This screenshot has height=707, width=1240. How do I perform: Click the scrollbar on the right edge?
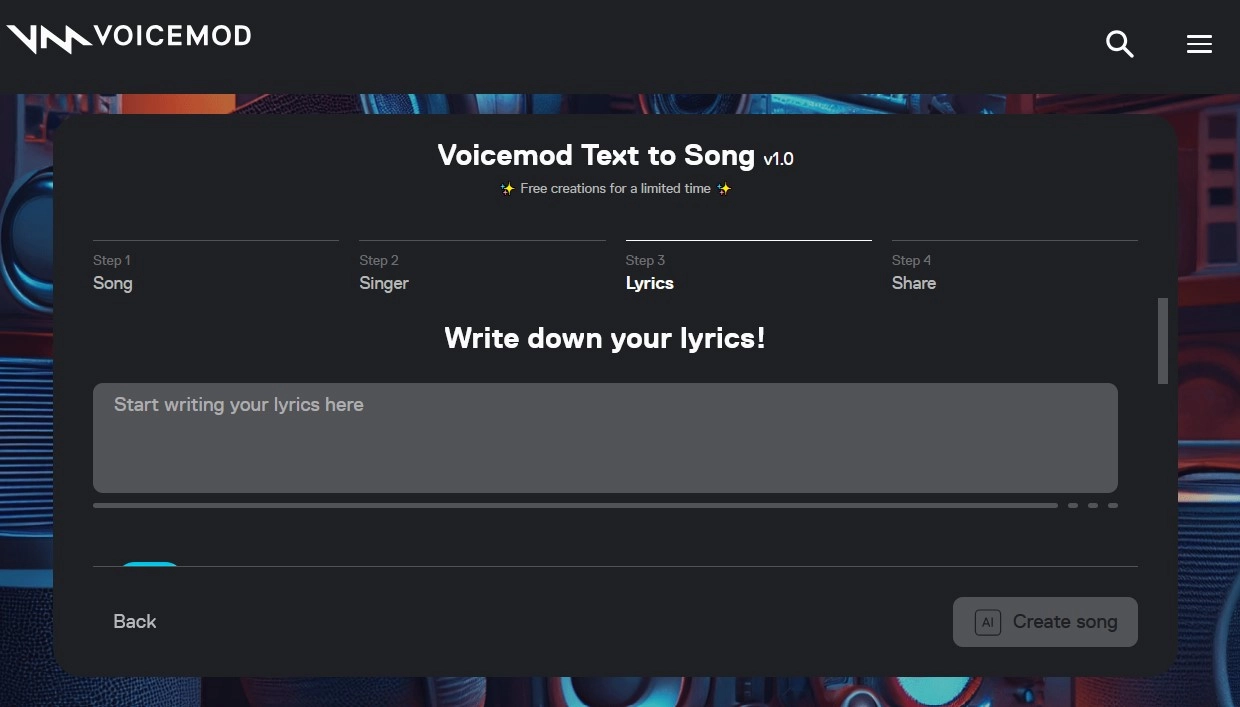click(1163, 341)
